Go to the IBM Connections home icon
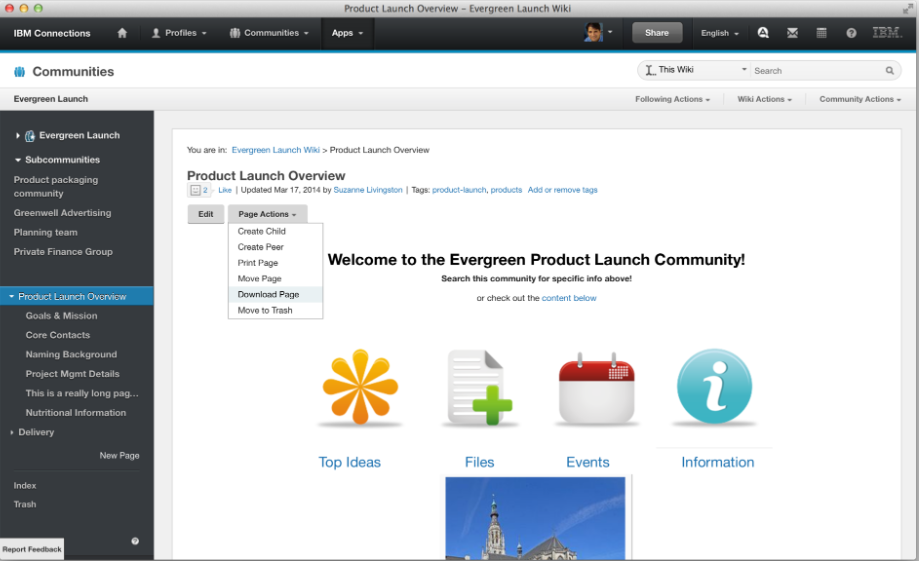919x561 pixels. coord(122,33)
